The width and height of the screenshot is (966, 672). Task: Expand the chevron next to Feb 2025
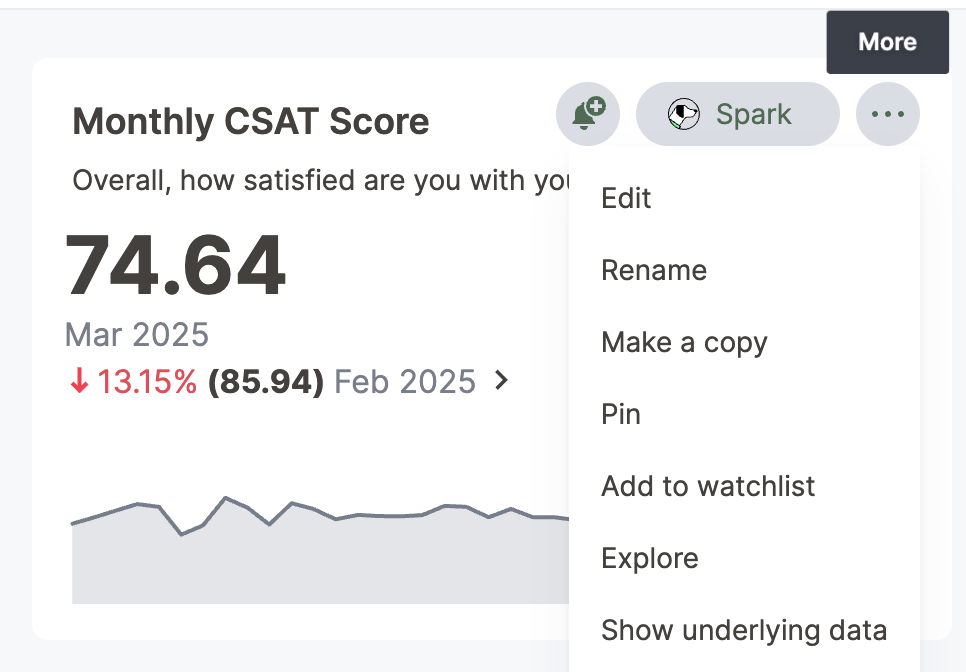click(x=502, y=381)
